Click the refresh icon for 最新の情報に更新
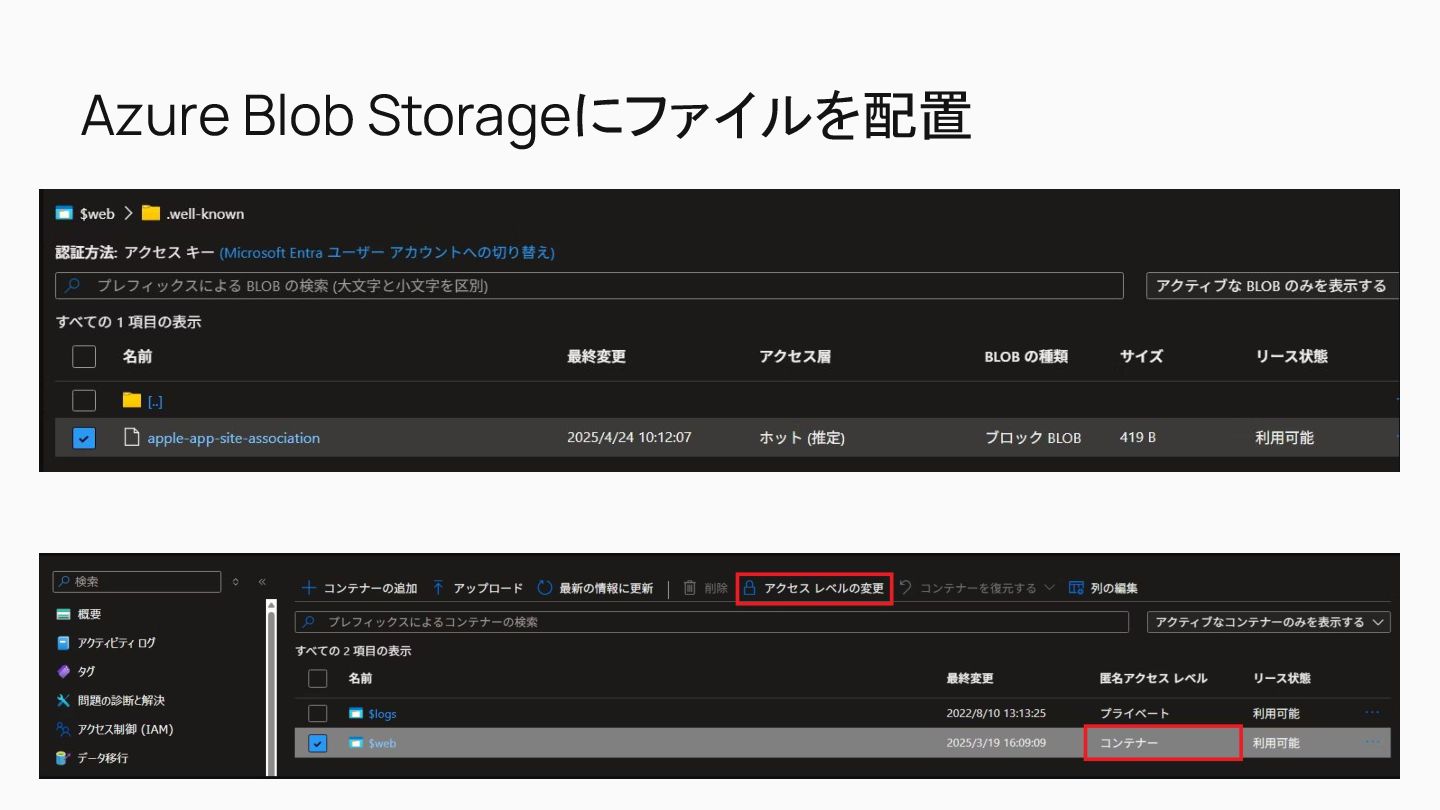Viewport: 1440px width, 810px height. (545, 588)
